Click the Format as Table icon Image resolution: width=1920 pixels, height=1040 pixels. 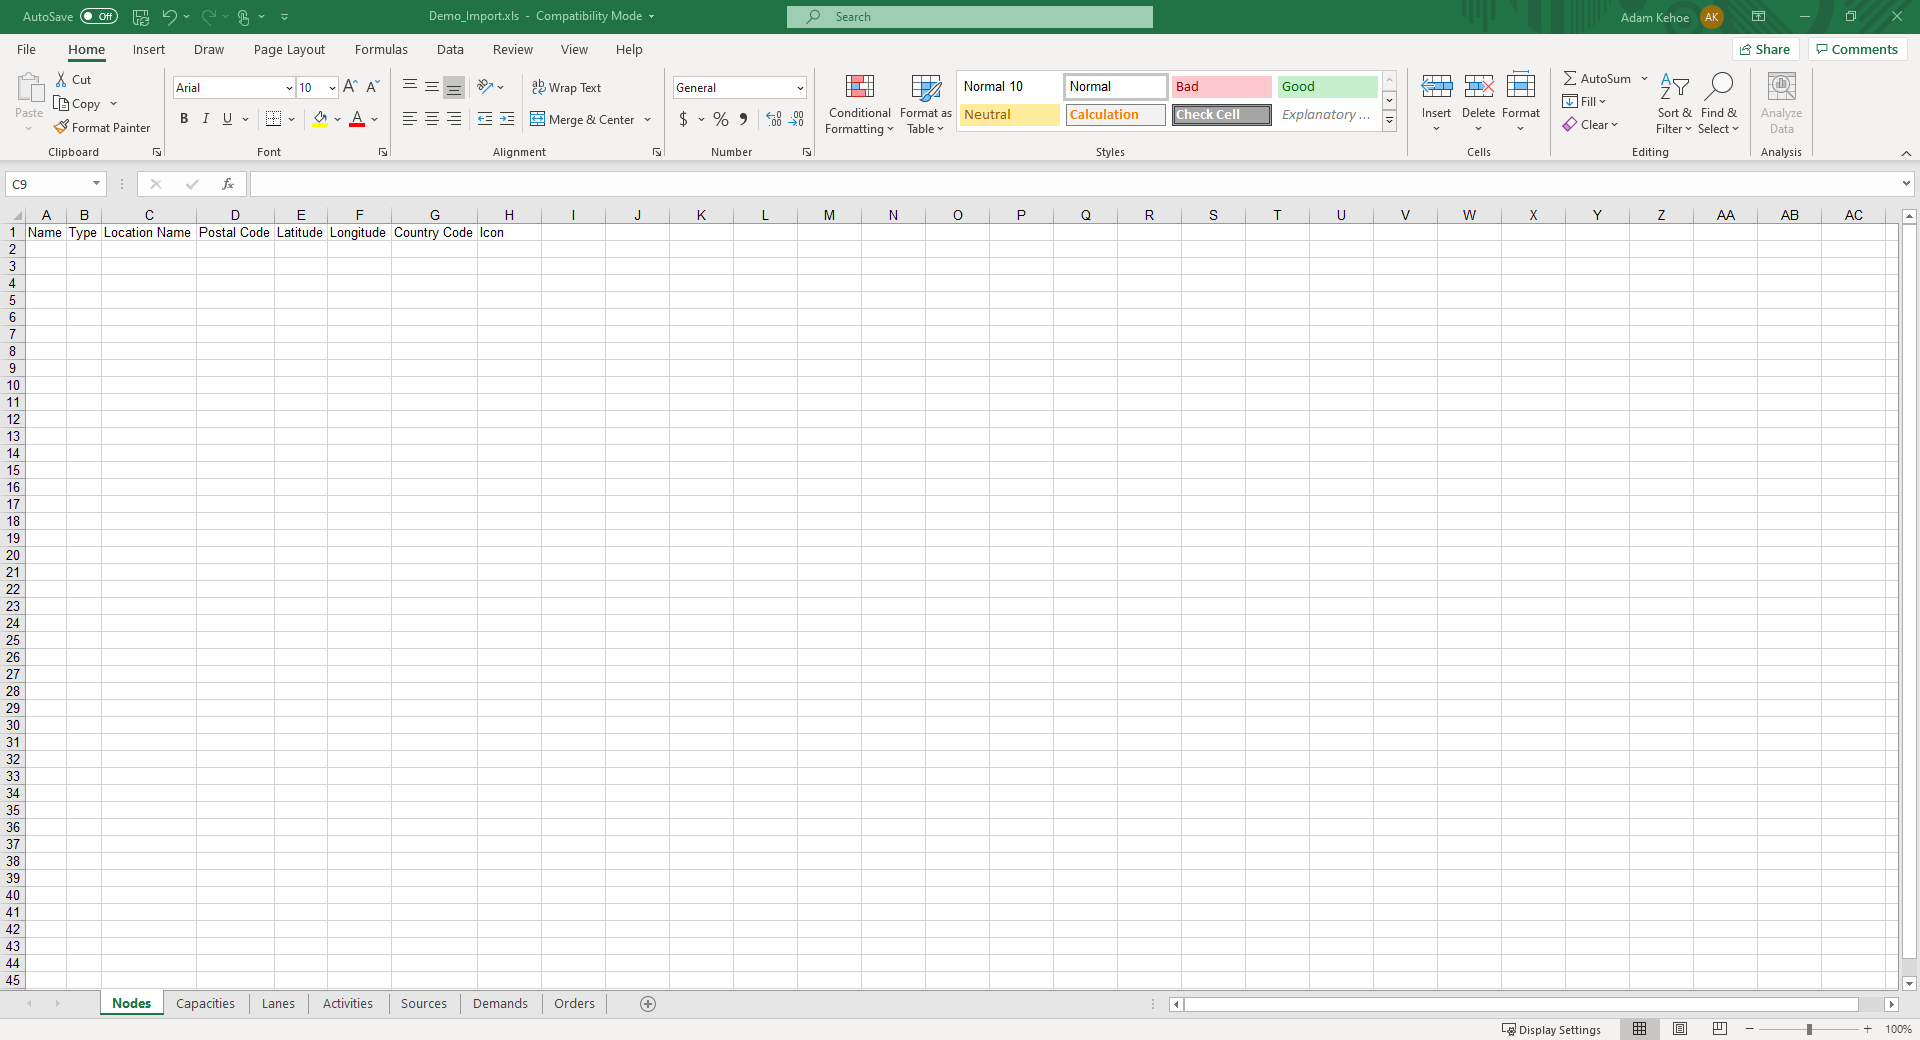coord(926,88)
